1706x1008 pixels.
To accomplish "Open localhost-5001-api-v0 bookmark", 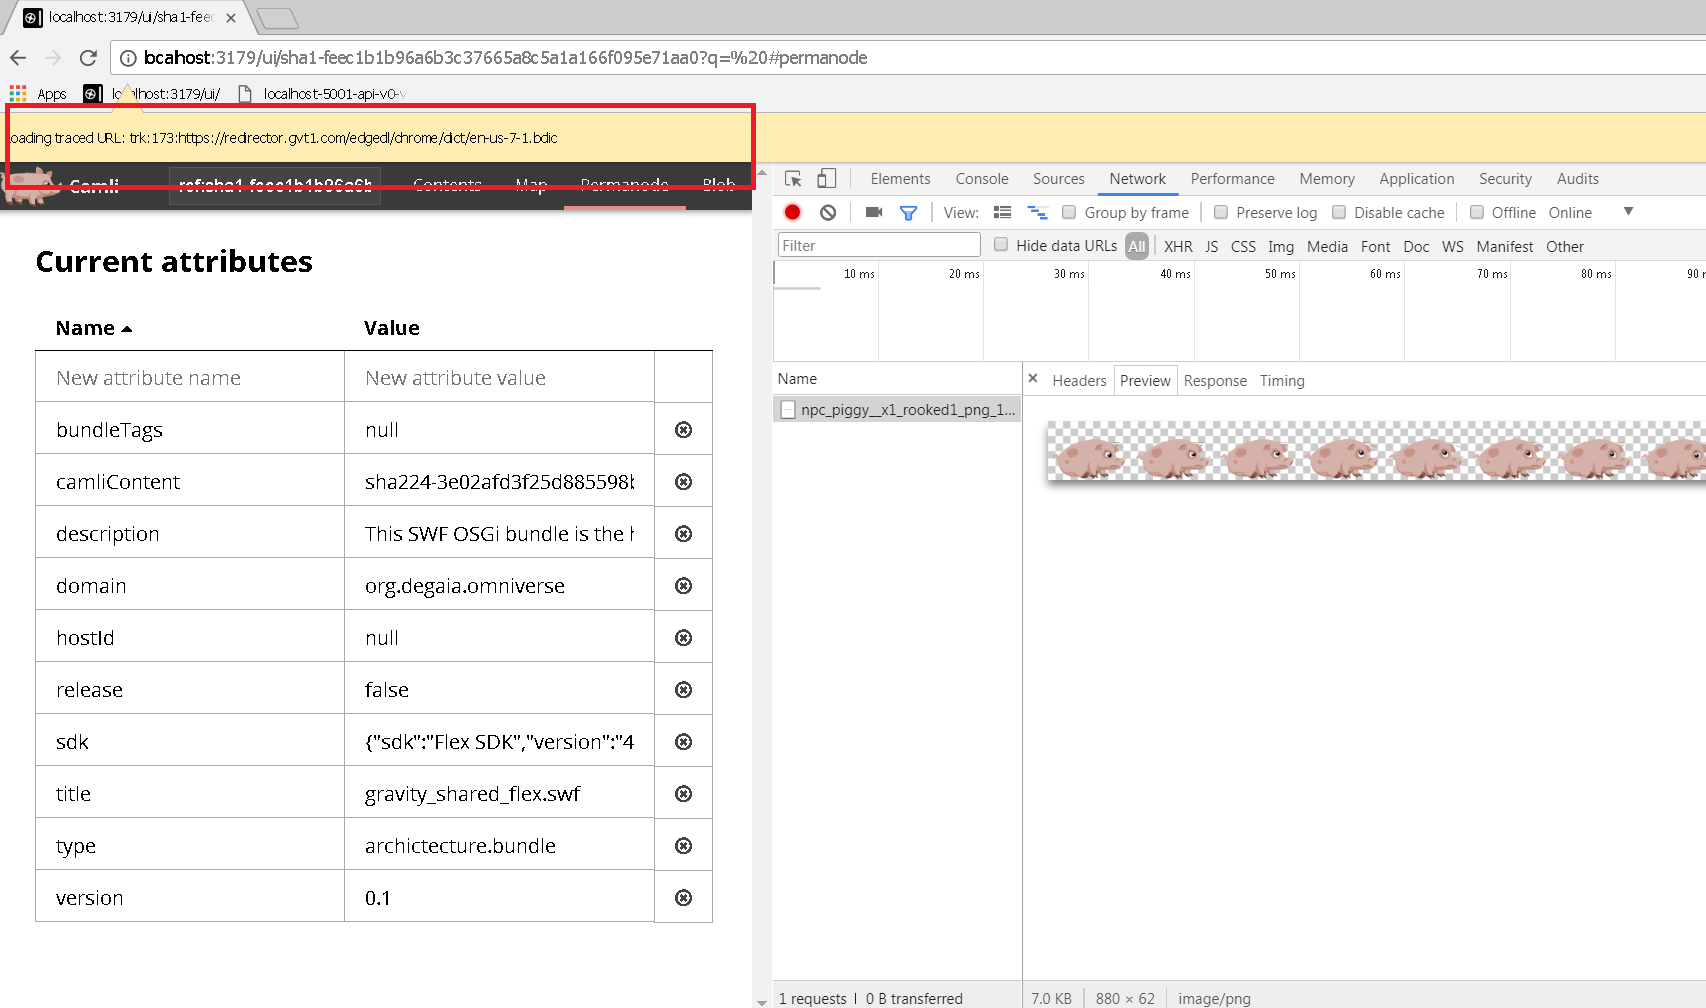I will coord(322,93).
